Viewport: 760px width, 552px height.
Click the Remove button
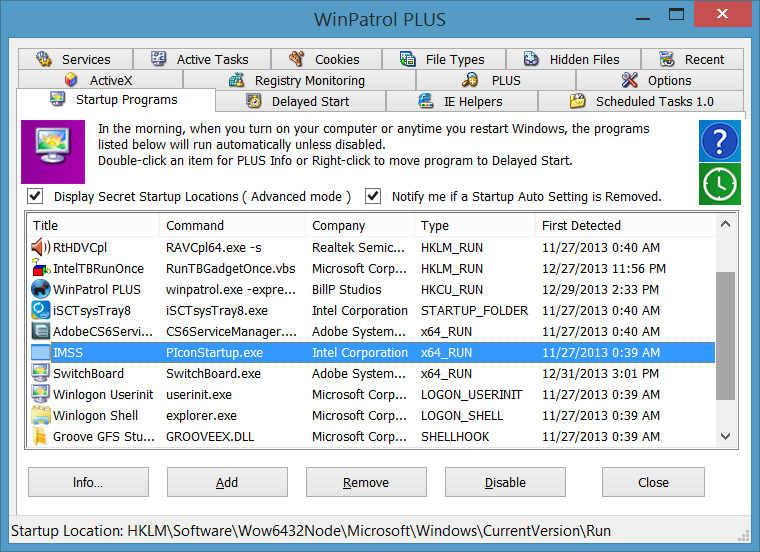point(366,482)
